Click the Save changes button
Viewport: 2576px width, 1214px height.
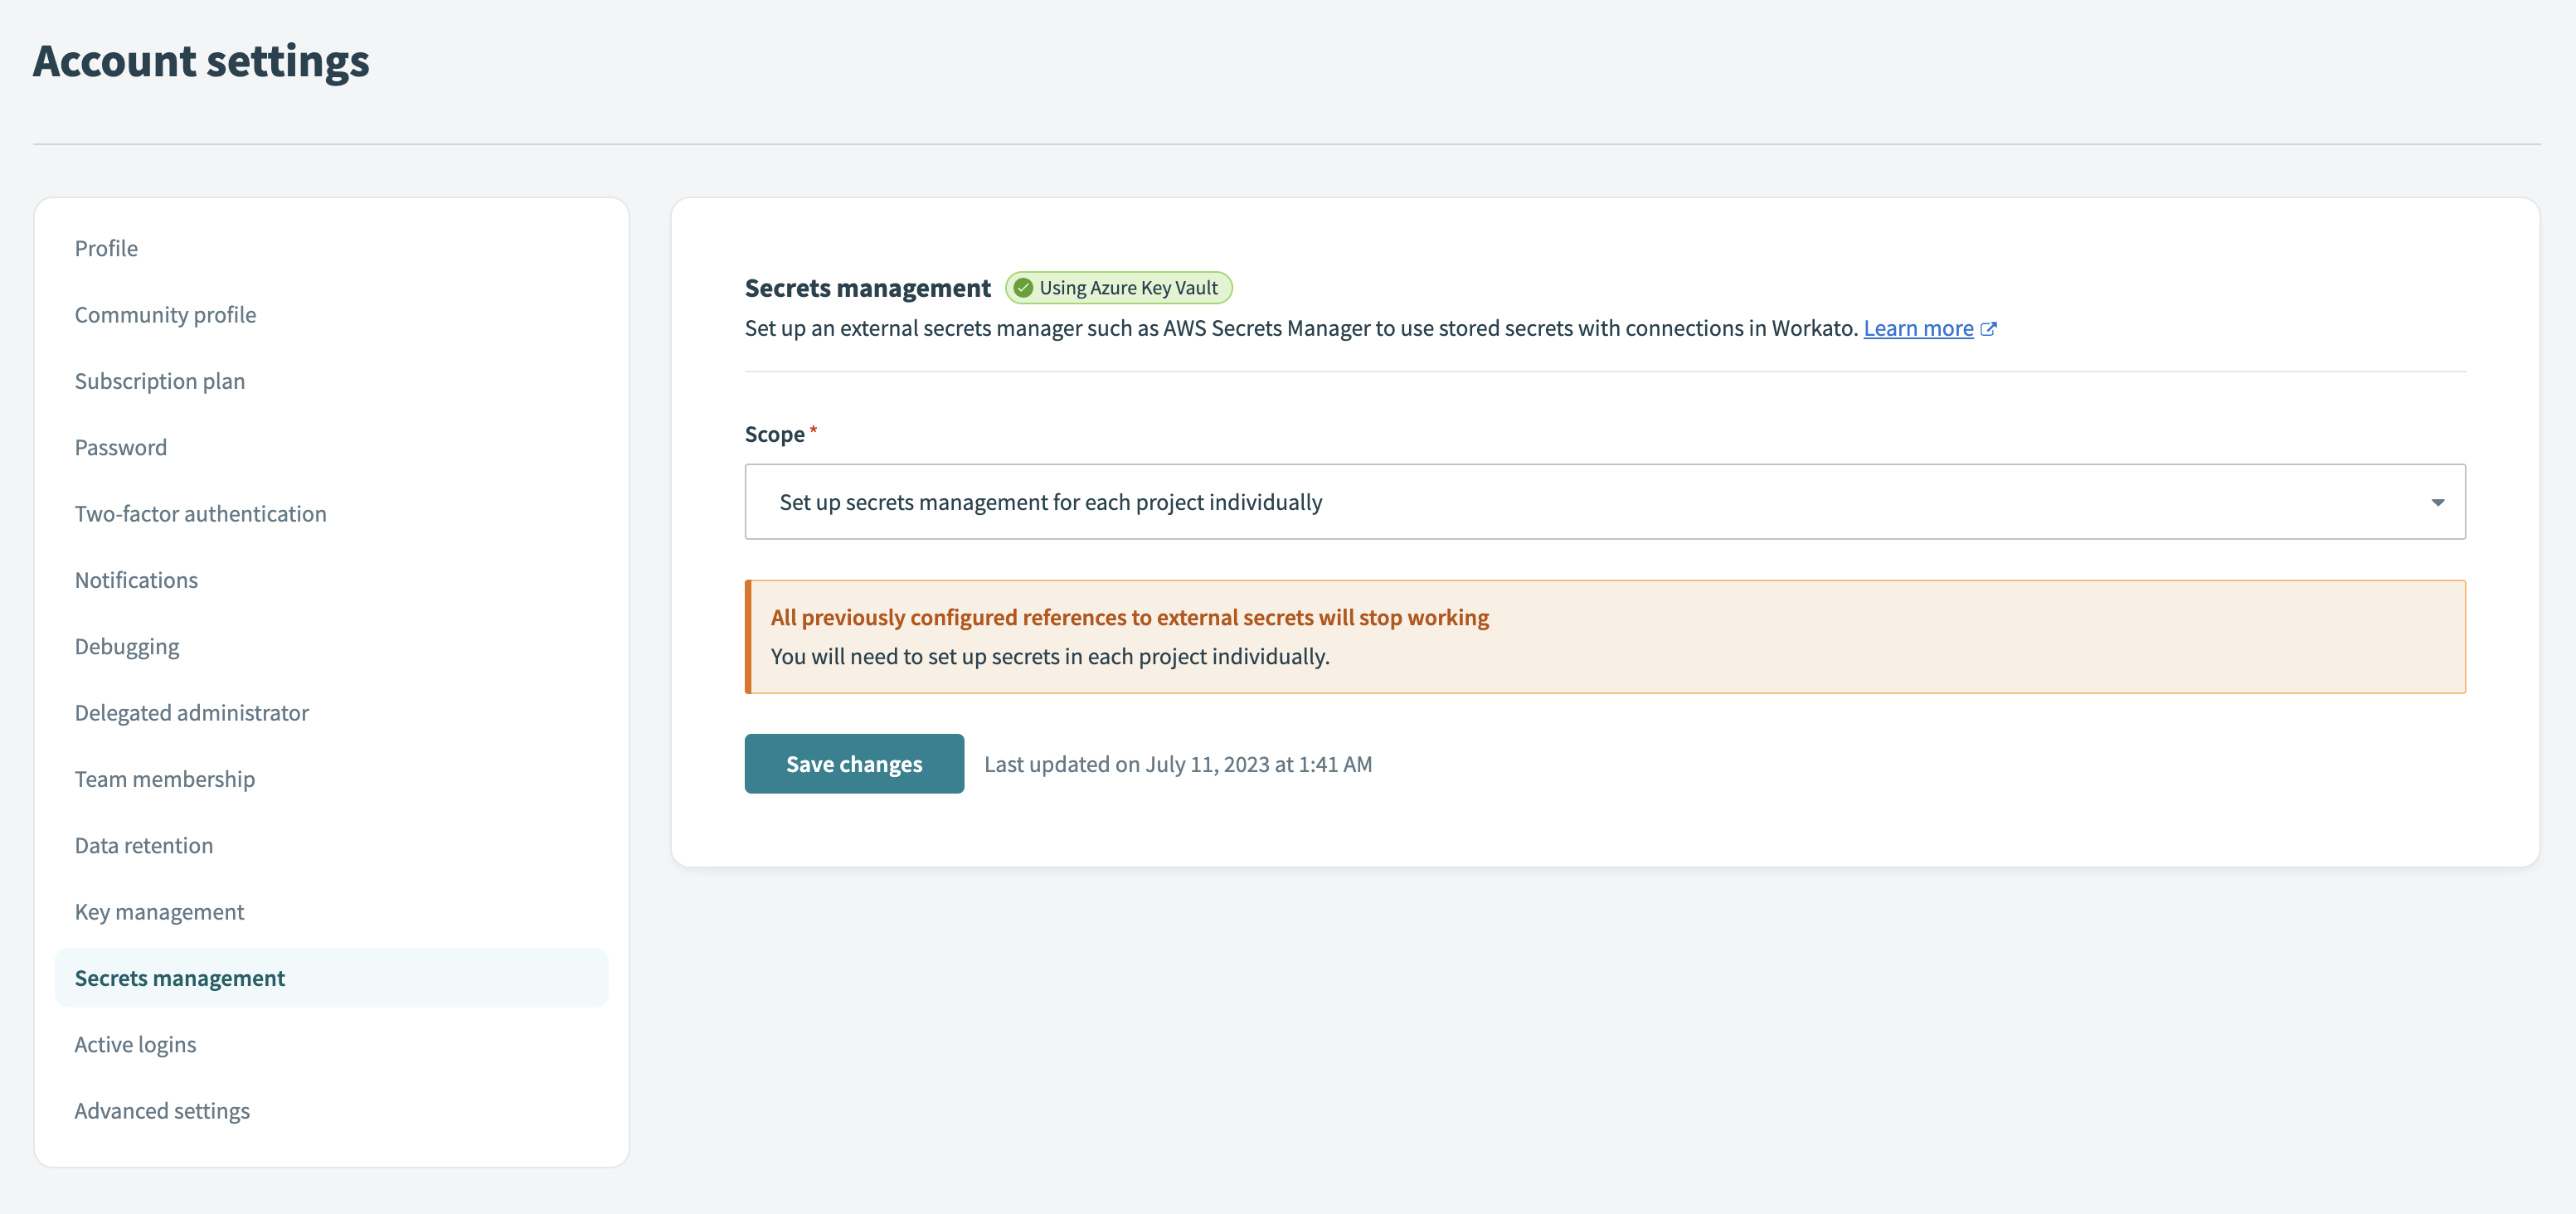[x=854, y=762]
